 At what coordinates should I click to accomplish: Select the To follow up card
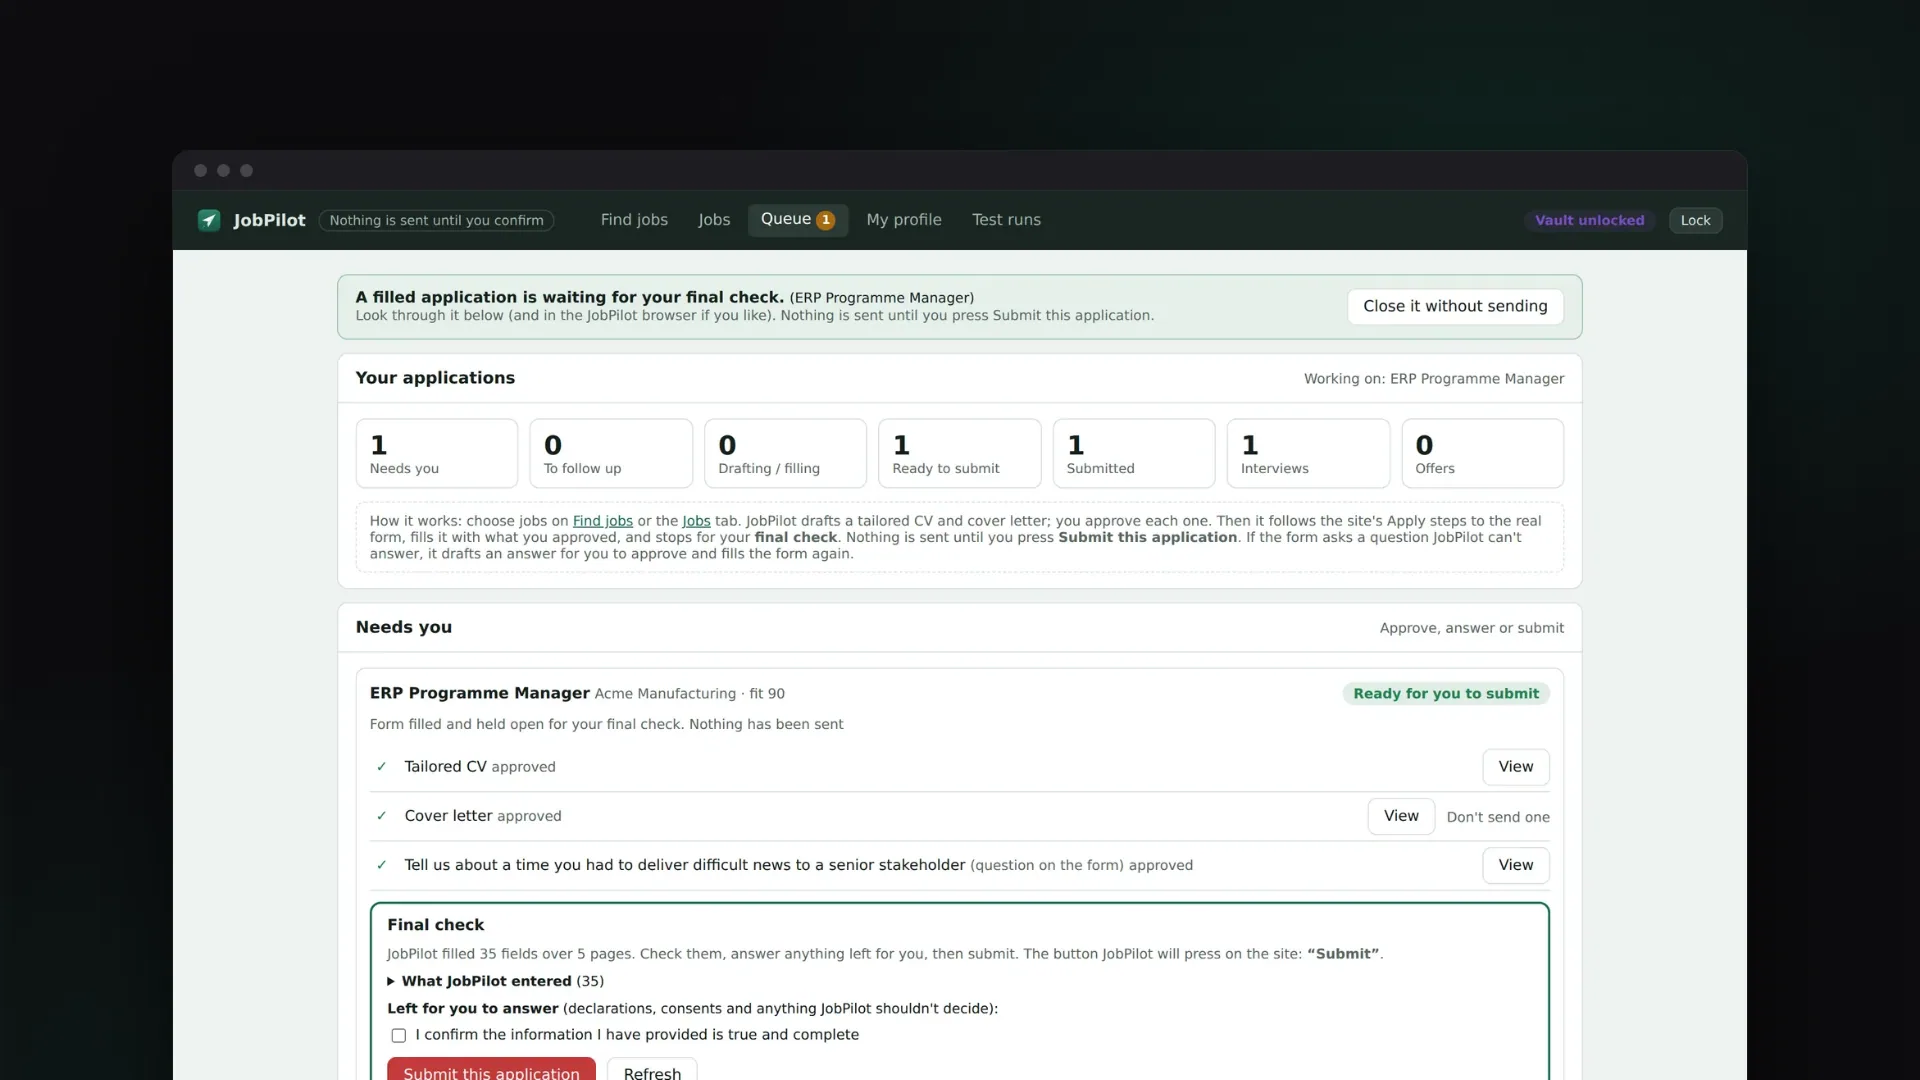[x=611, y=453]
